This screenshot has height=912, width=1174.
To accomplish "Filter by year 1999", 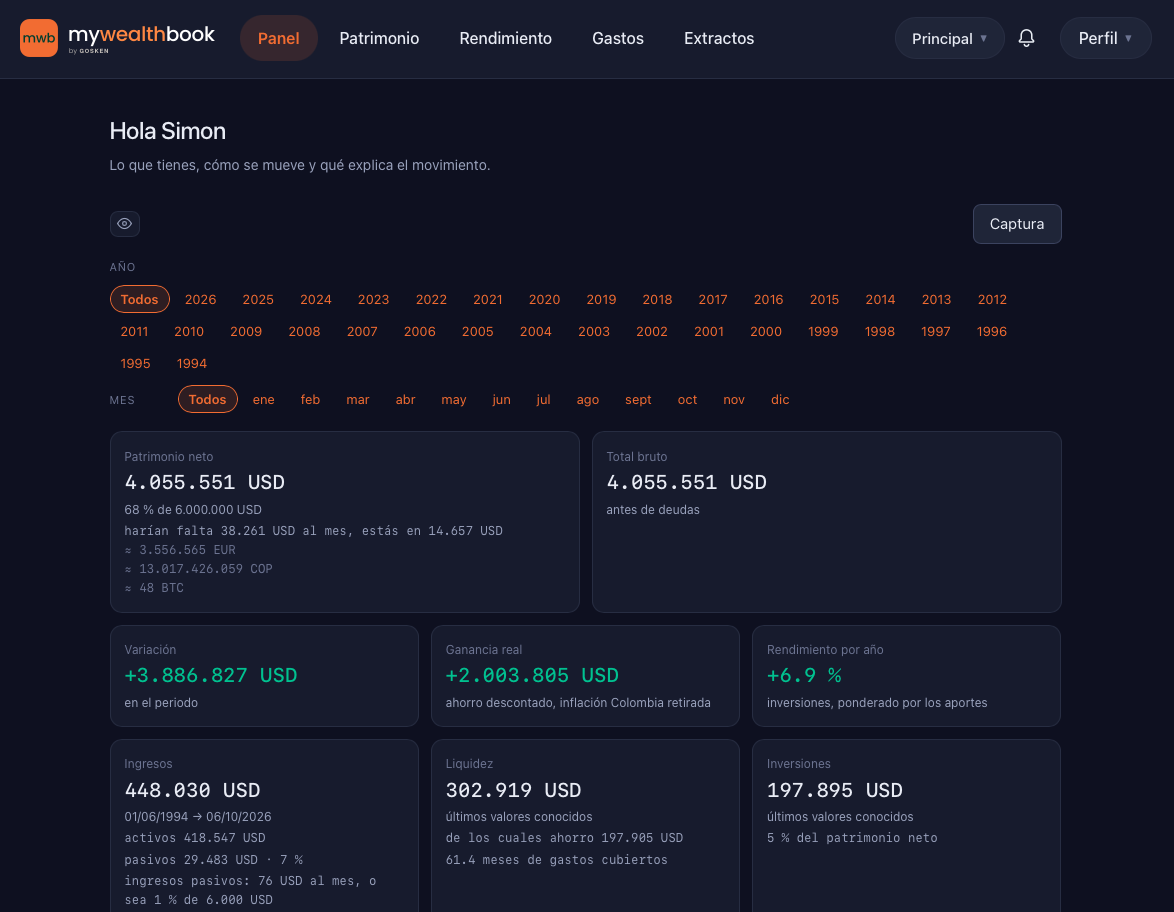I will tap(823, 332).
